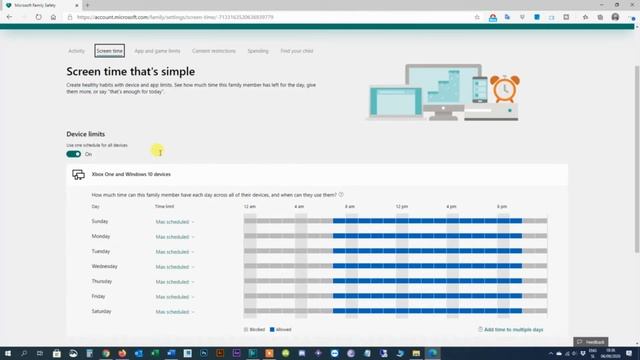Open the Favorites list icon in the toolbar
Screen dimensions: 640x360
(x=585, y=17)
